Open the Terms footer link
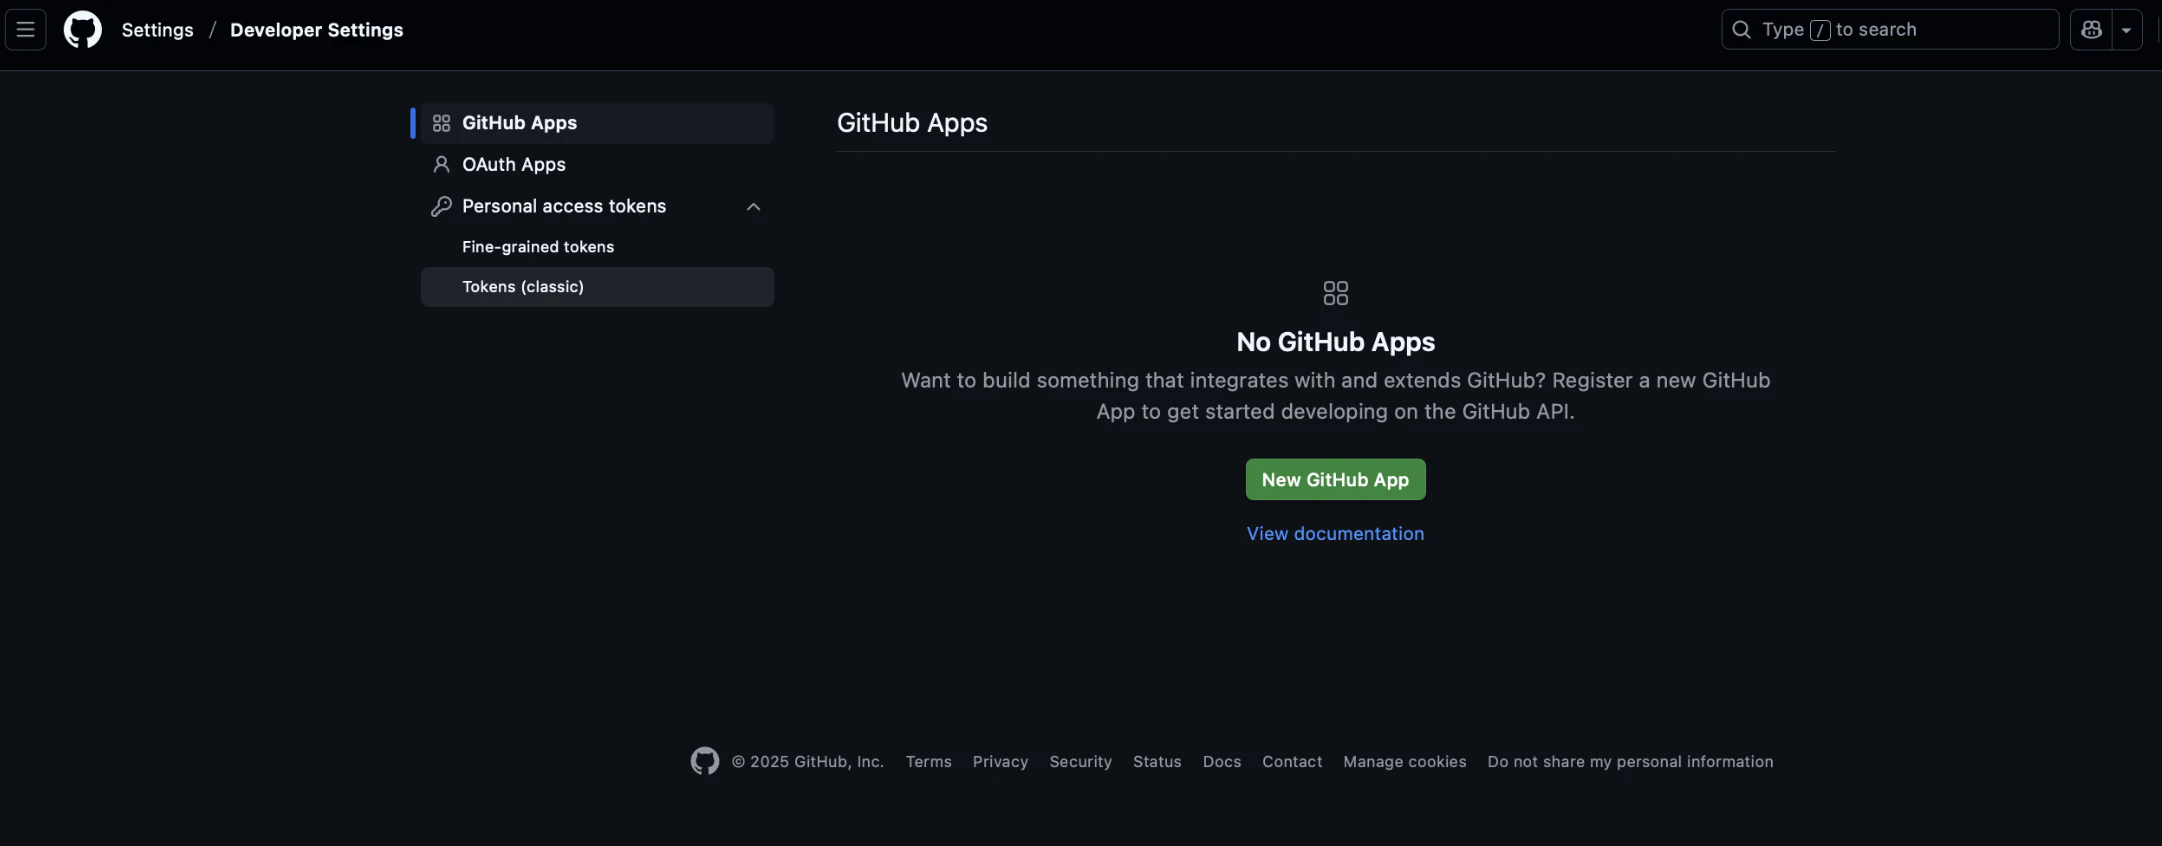The width and height of the screenshot is (2162, 846). click(929, 762)
